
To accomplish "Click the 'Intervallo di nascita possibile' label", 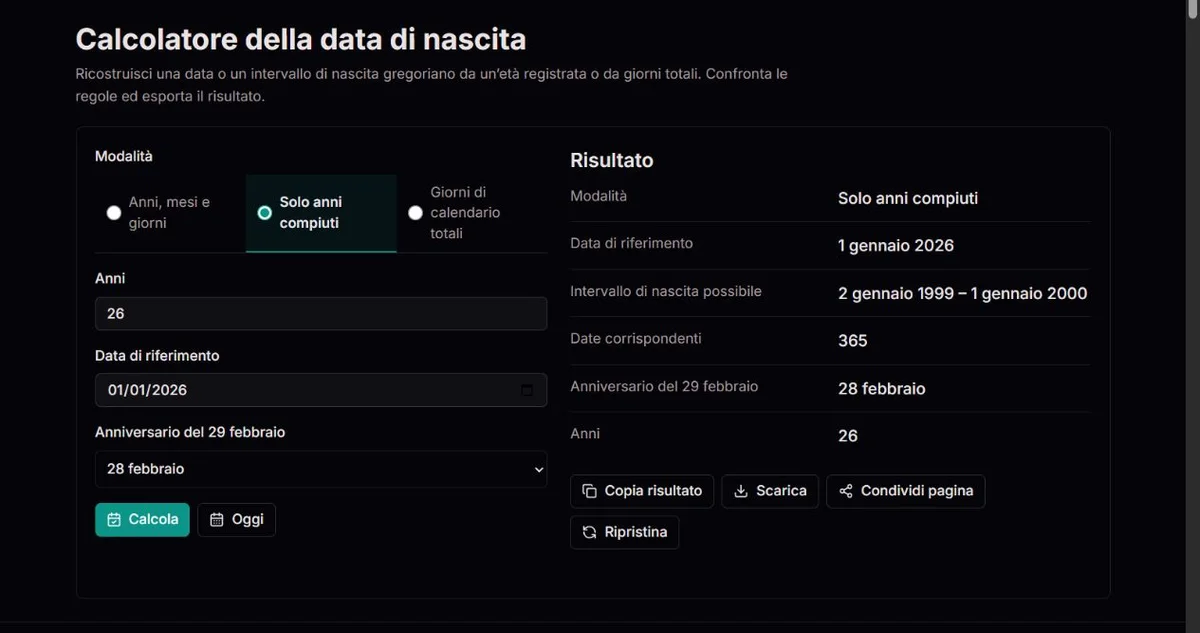I will (666, 291).
